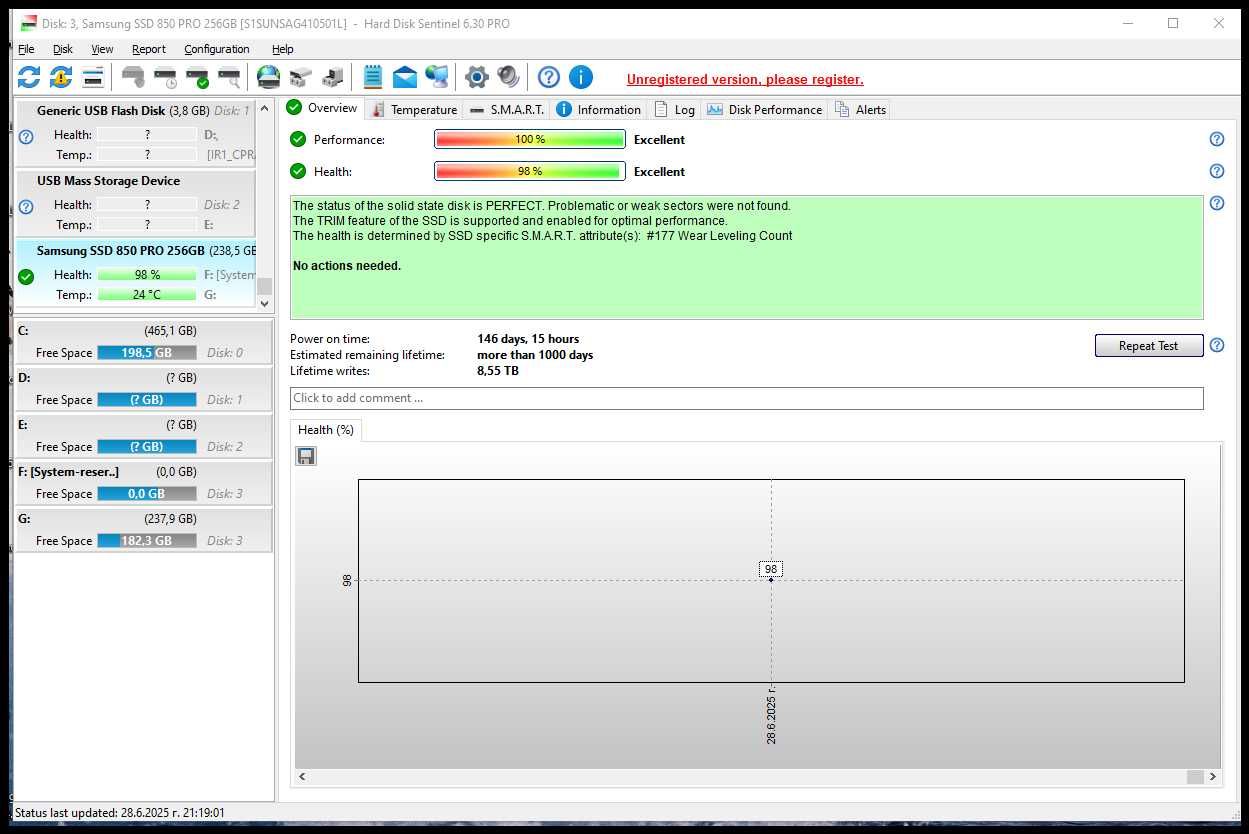This screenshot has height=834, width=1249.
Task: Switch to the Temperature tab
Action: click(414, 109)
